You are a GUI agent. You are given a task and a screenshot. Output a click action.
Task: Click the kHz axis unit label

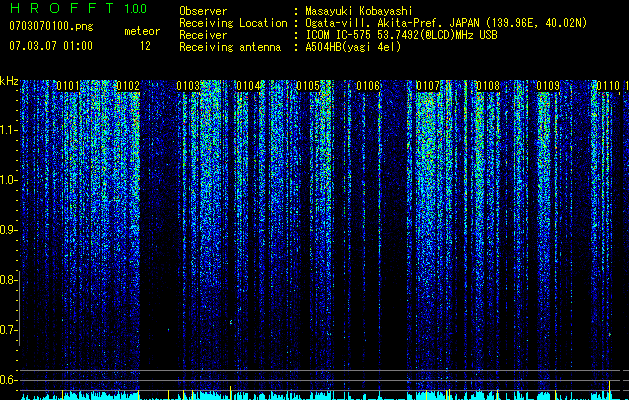point(9,81)
